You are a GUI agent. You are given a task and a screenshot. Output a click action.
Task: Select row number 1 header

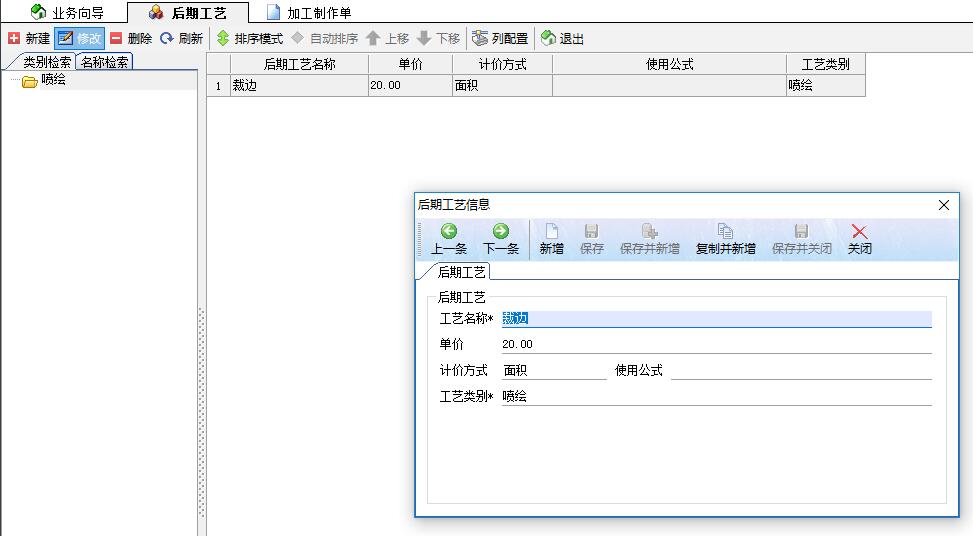pyautogui.click(x=218, y=86)
